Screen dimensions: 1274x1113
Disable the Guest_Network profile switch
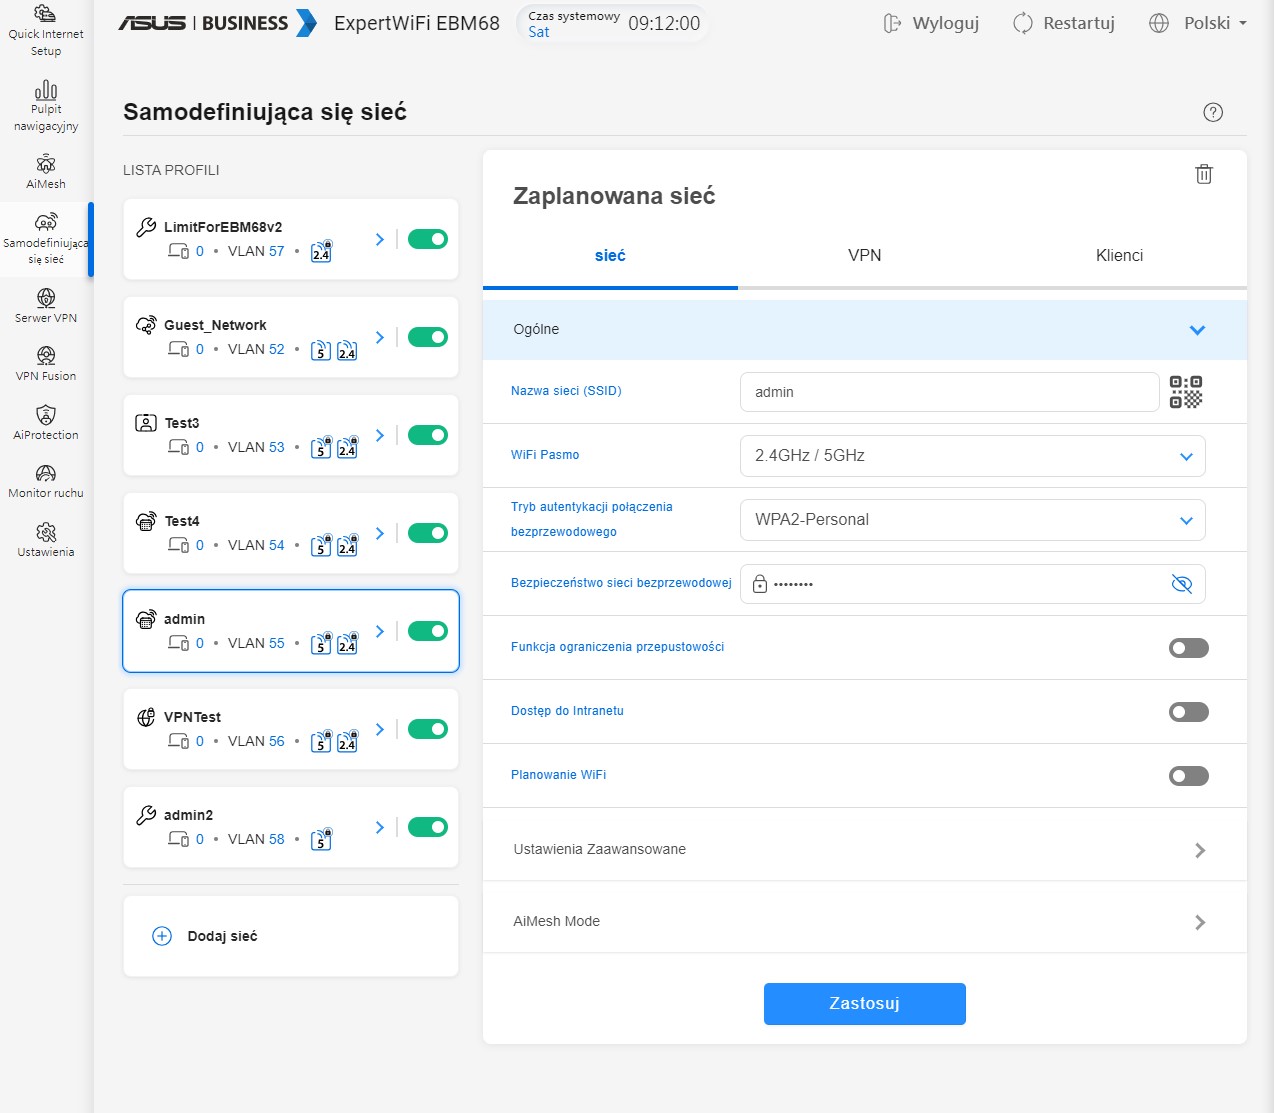click(x=427, y=337)
